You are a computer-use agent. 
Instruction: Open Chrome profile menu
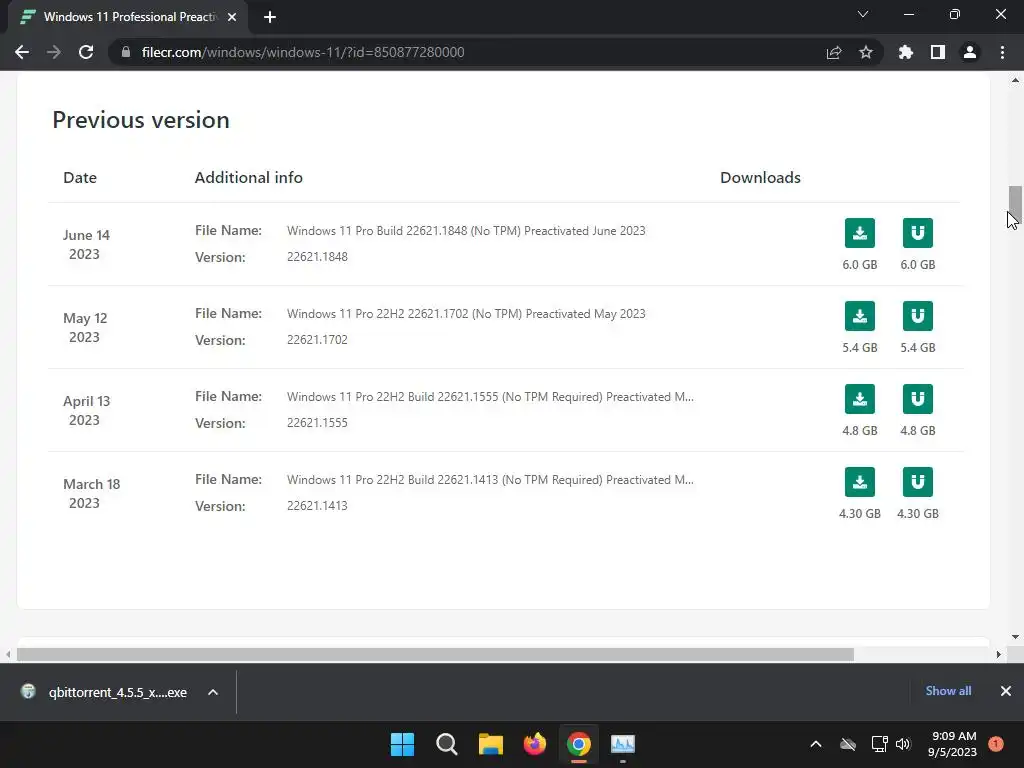click(970, 52)
